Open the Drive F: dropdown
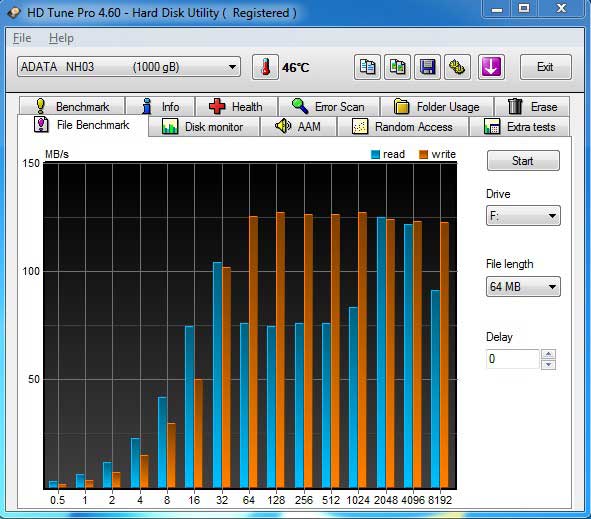Screen dimensions: 591x519 (523, 216)
